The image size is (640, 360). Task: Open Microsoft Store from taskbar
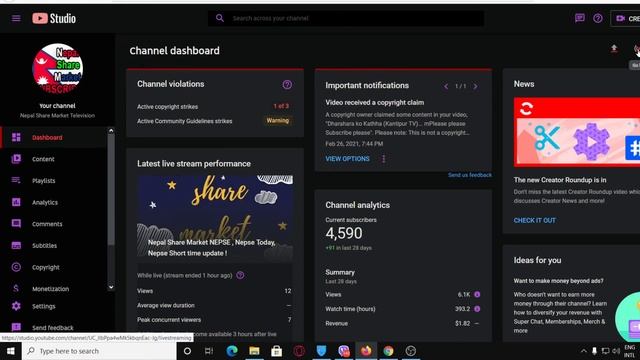276,351
